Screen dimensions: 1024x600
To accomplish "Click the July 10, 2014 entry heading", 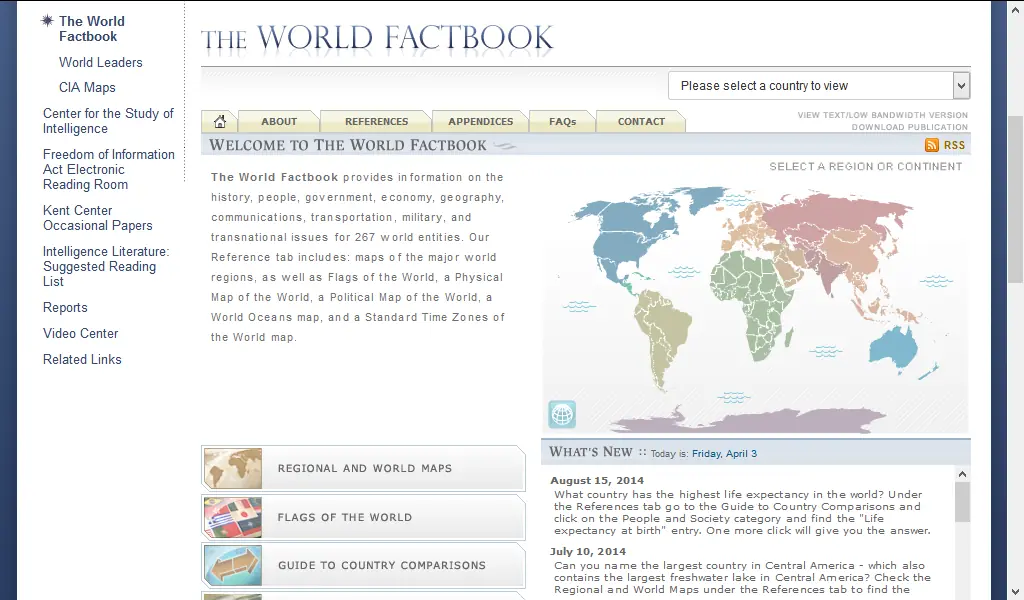I will tap(588, 552).
